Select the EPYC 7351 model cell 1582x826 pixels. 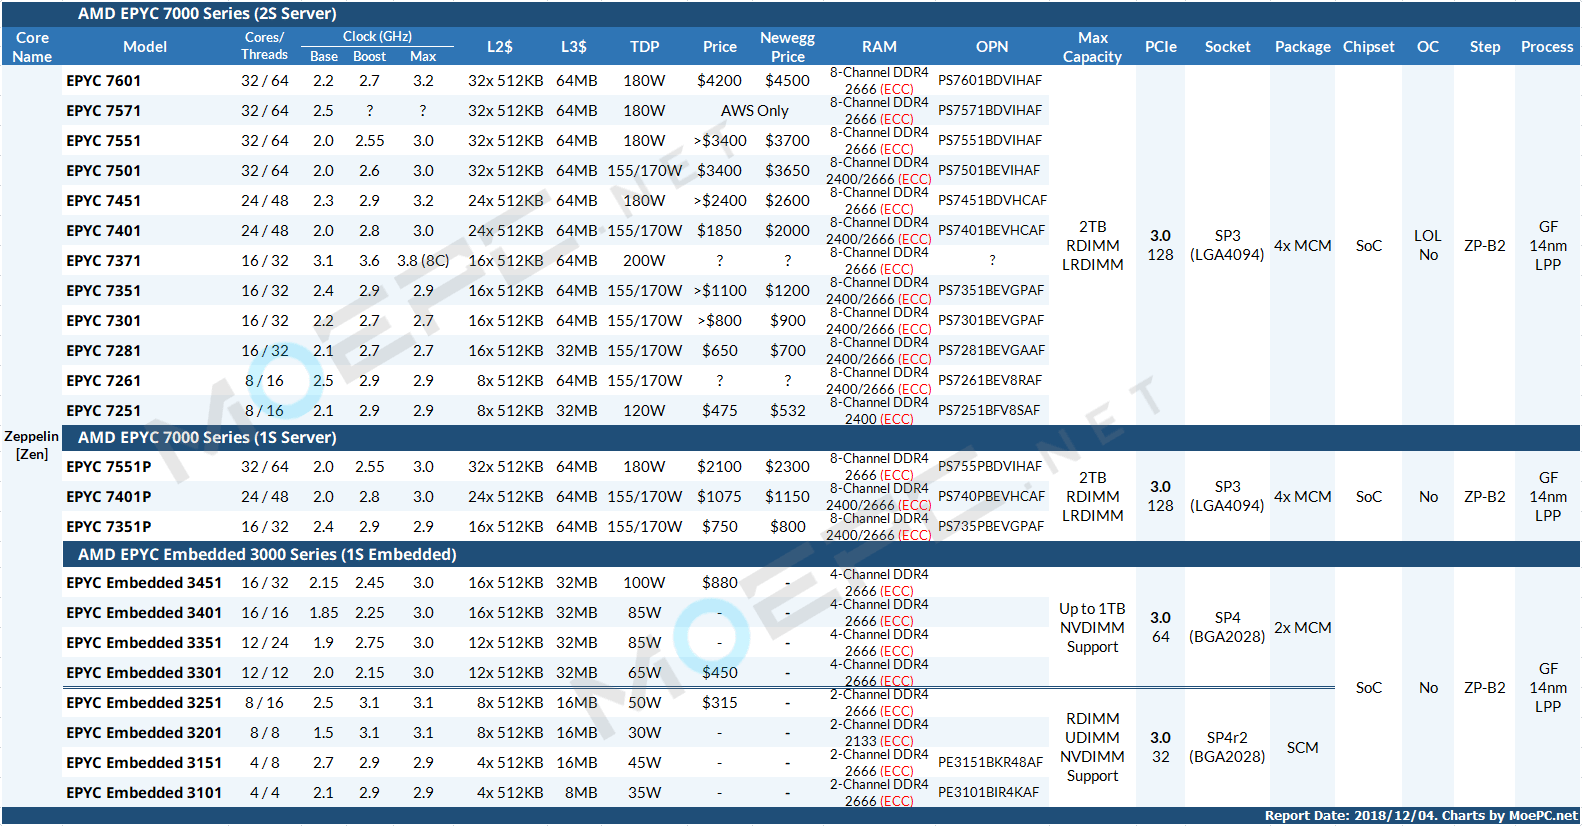coord(104,291)
